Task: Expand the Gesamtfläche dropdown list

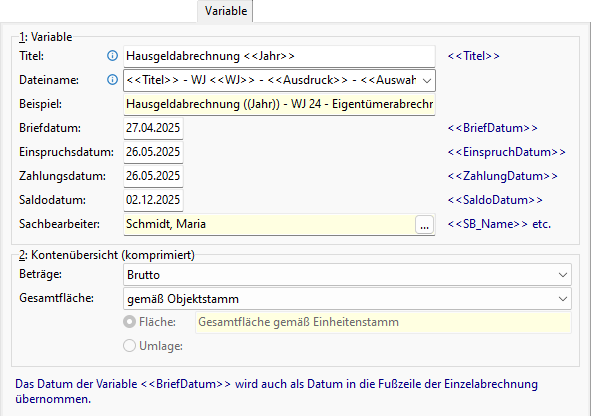Action: [x=347, y=299]
